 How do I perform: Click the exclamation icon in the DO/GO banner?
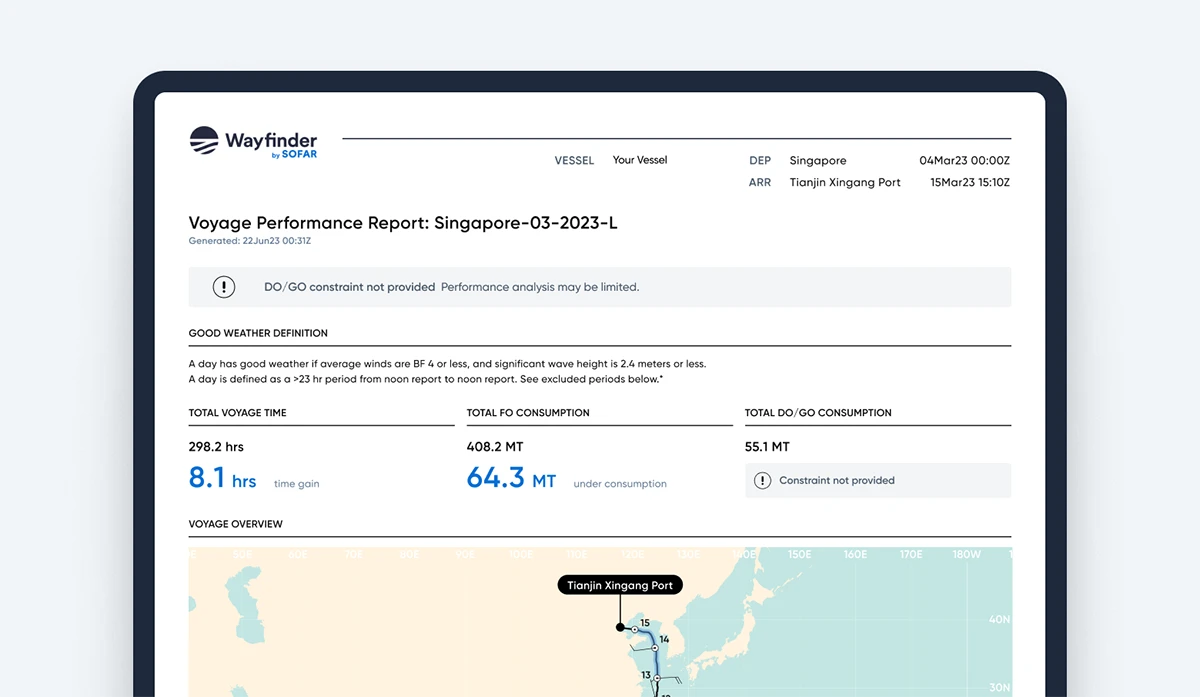(x=224, y=287)
